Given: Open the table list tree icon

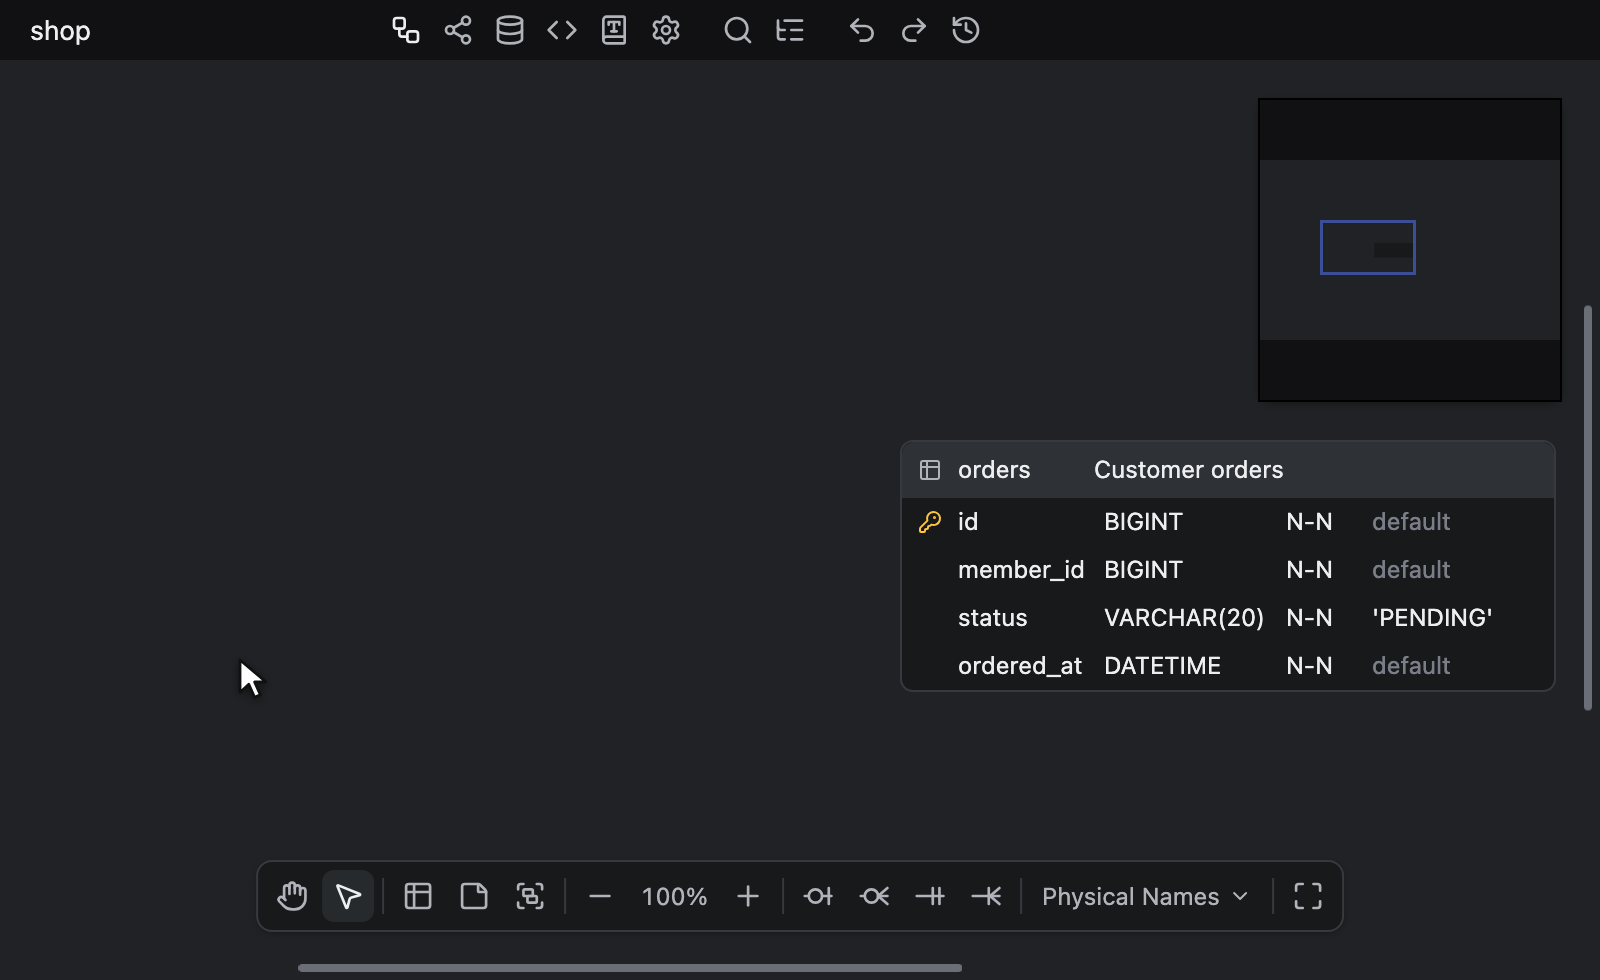Looking at the screenshot, I should click(x=790, y=30).
